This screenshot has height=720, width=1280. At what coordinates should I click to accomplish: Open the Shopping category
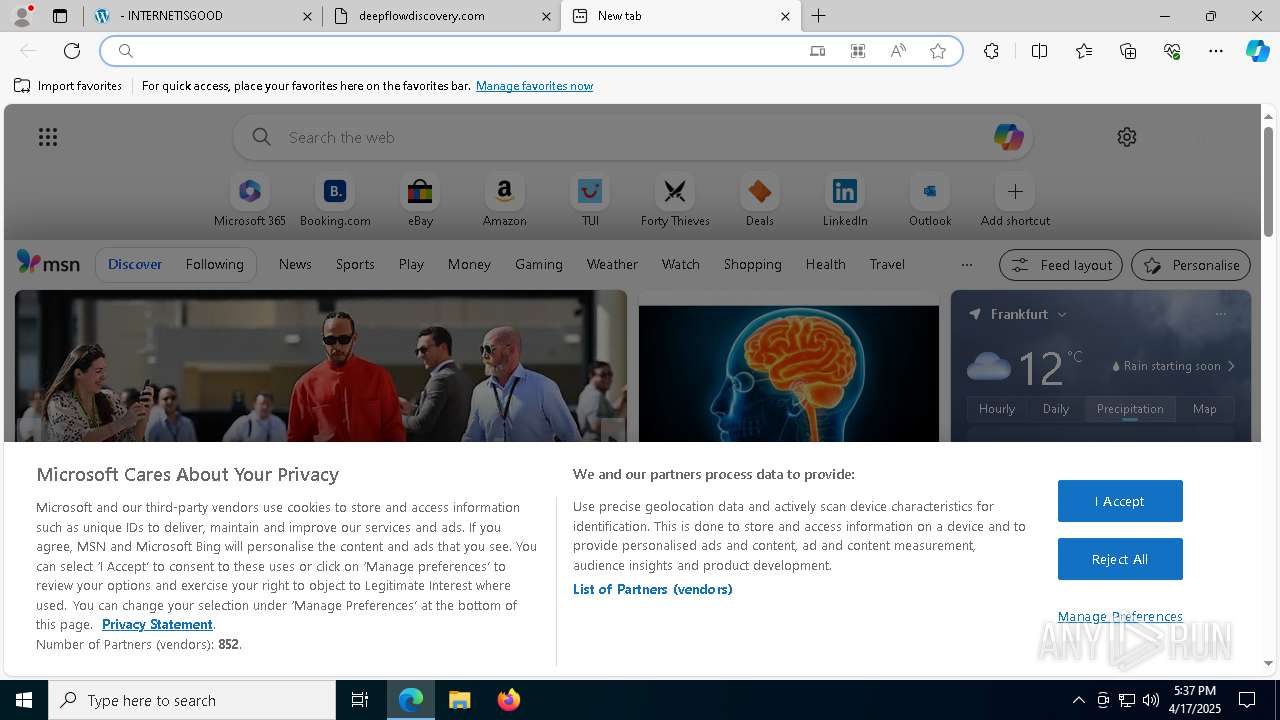[x=753, y=264]
